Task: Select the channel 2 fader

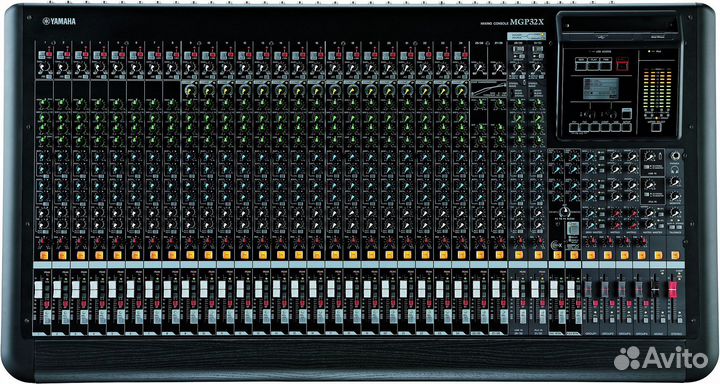Action: (57, 289)
